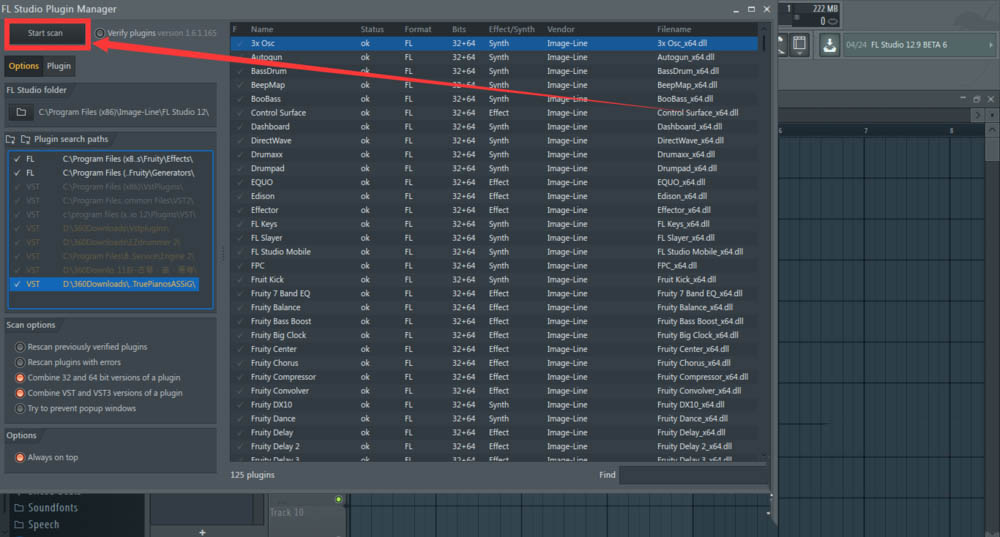This screenshot has height=537, width=1000.
Task: Sort plugin list by Name column
Action: pyautogui.click(x=261, y=29)
